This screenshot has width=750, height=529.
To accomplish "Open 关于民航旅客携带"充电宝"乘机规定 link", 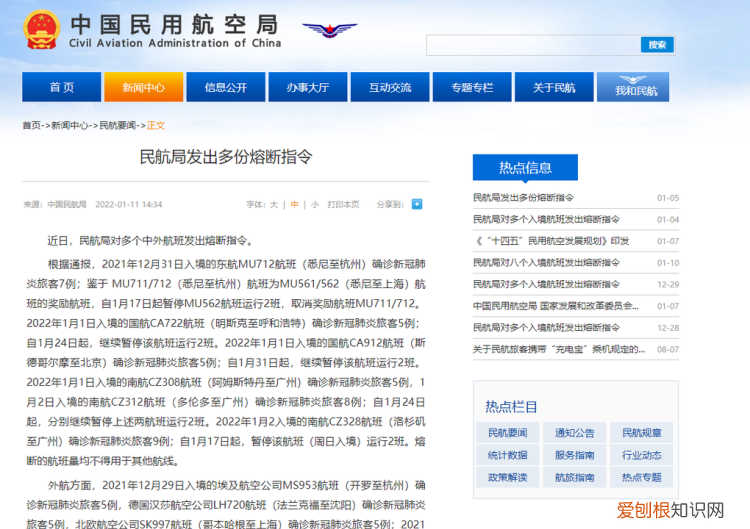I will tap(559, 349).
